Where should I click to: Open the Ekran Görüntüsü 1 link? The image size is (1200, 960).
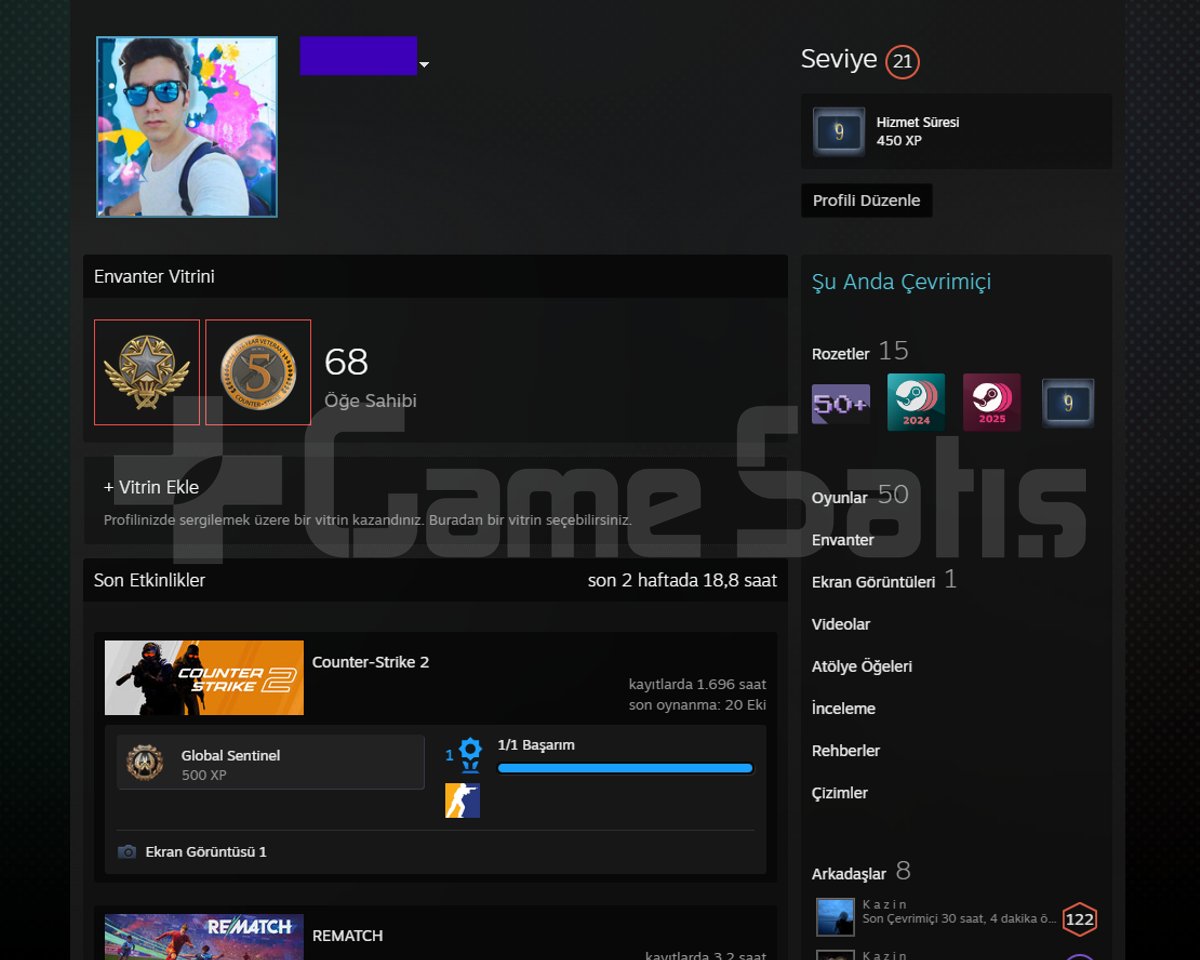coord(206,852)
